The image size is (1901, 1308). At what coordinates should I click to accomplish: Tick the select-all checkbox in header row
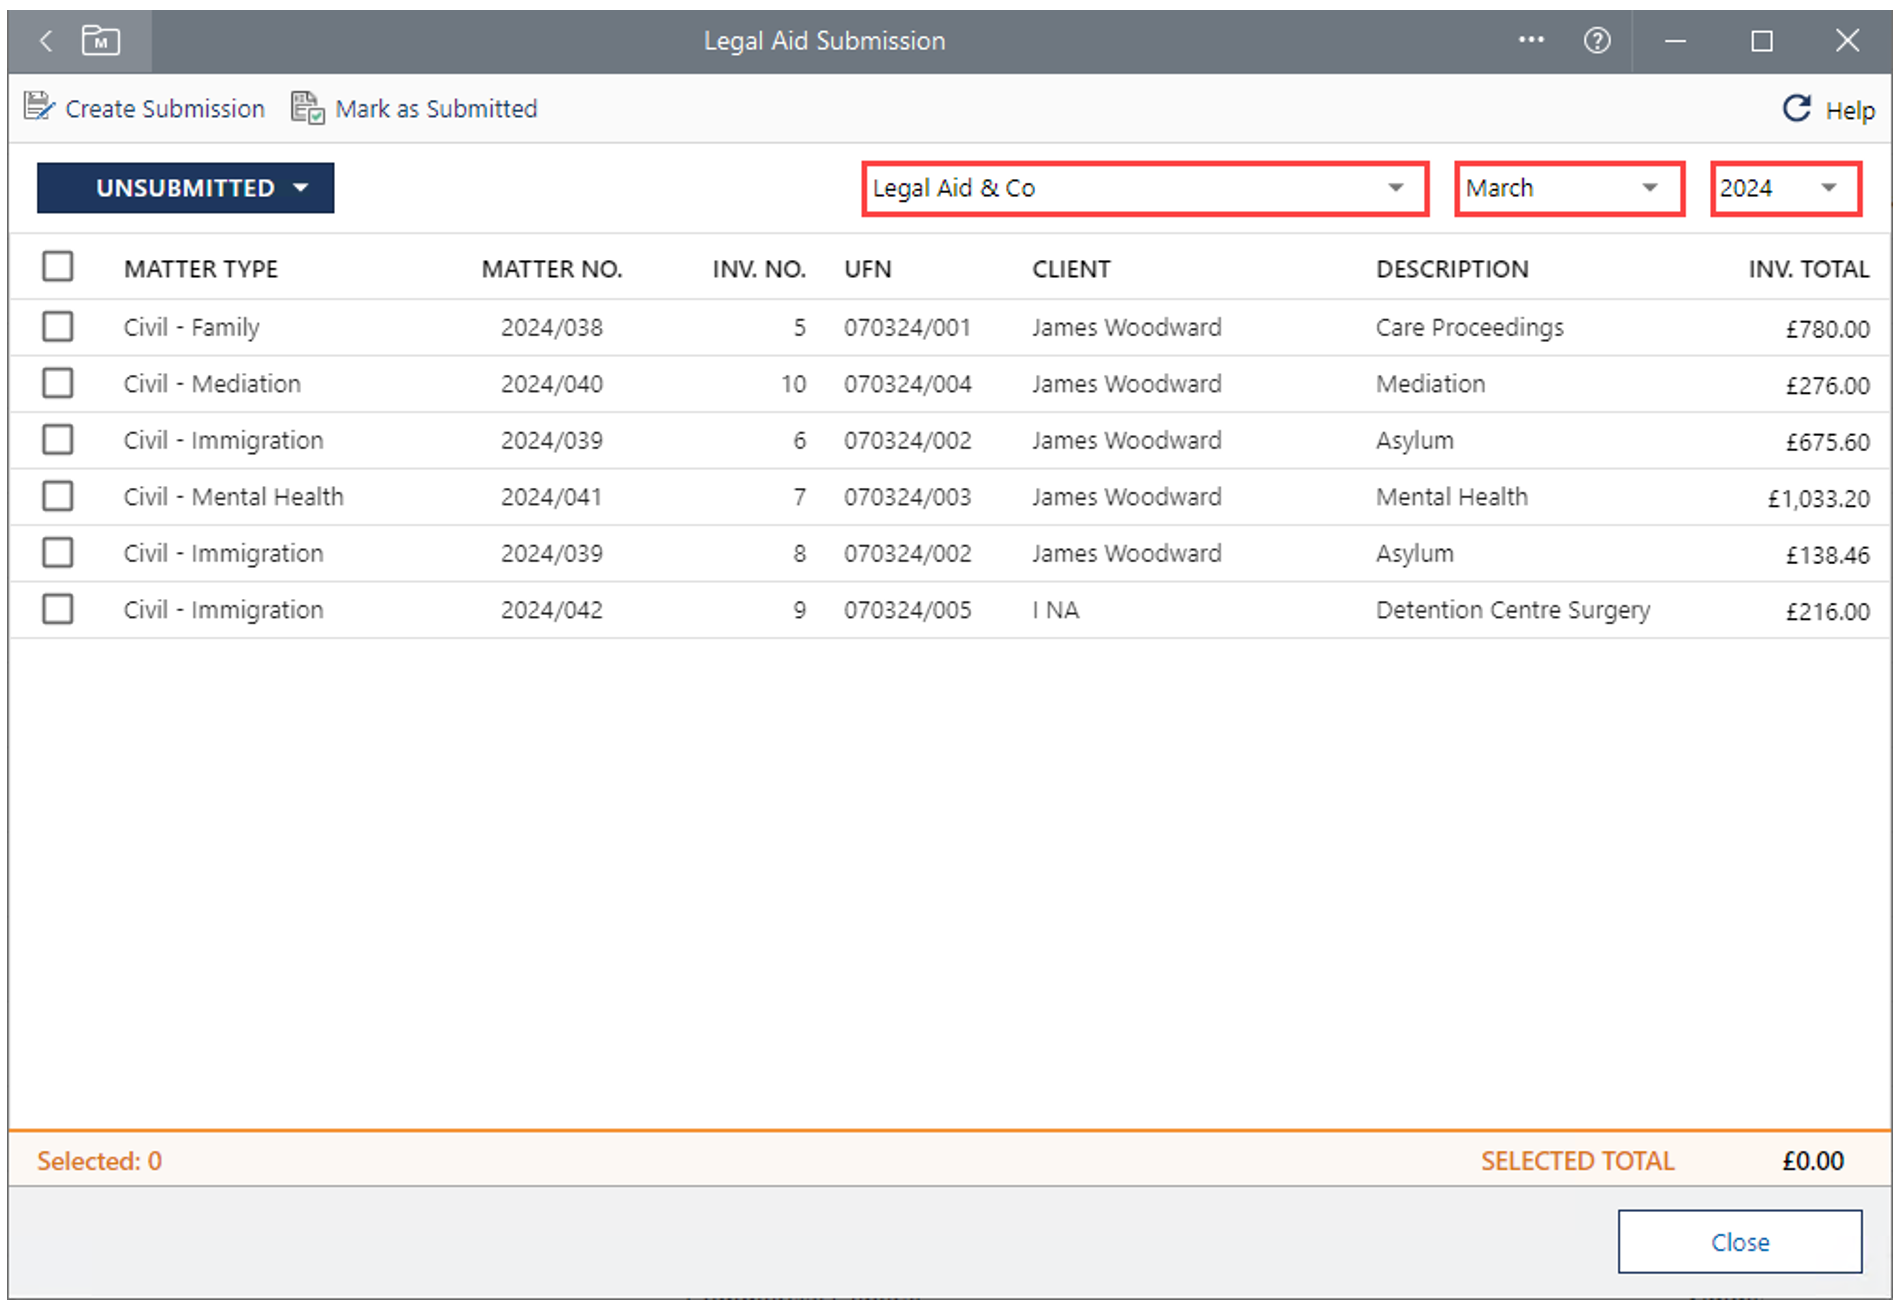click(58, 267)
